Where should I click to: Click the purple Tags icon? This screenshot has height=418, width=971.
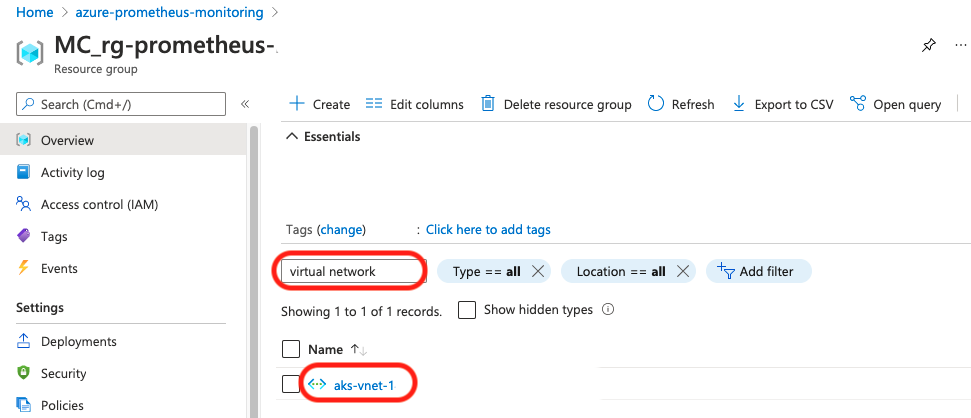(24, 236)
